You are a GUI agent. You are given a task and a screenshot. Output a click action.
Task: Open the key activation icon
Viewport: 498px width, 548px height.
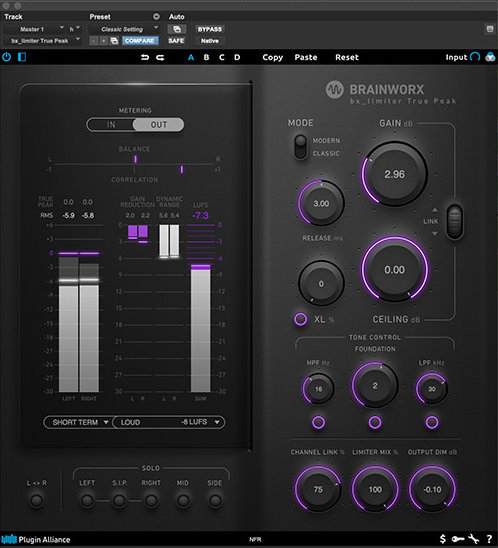[457, 539]
